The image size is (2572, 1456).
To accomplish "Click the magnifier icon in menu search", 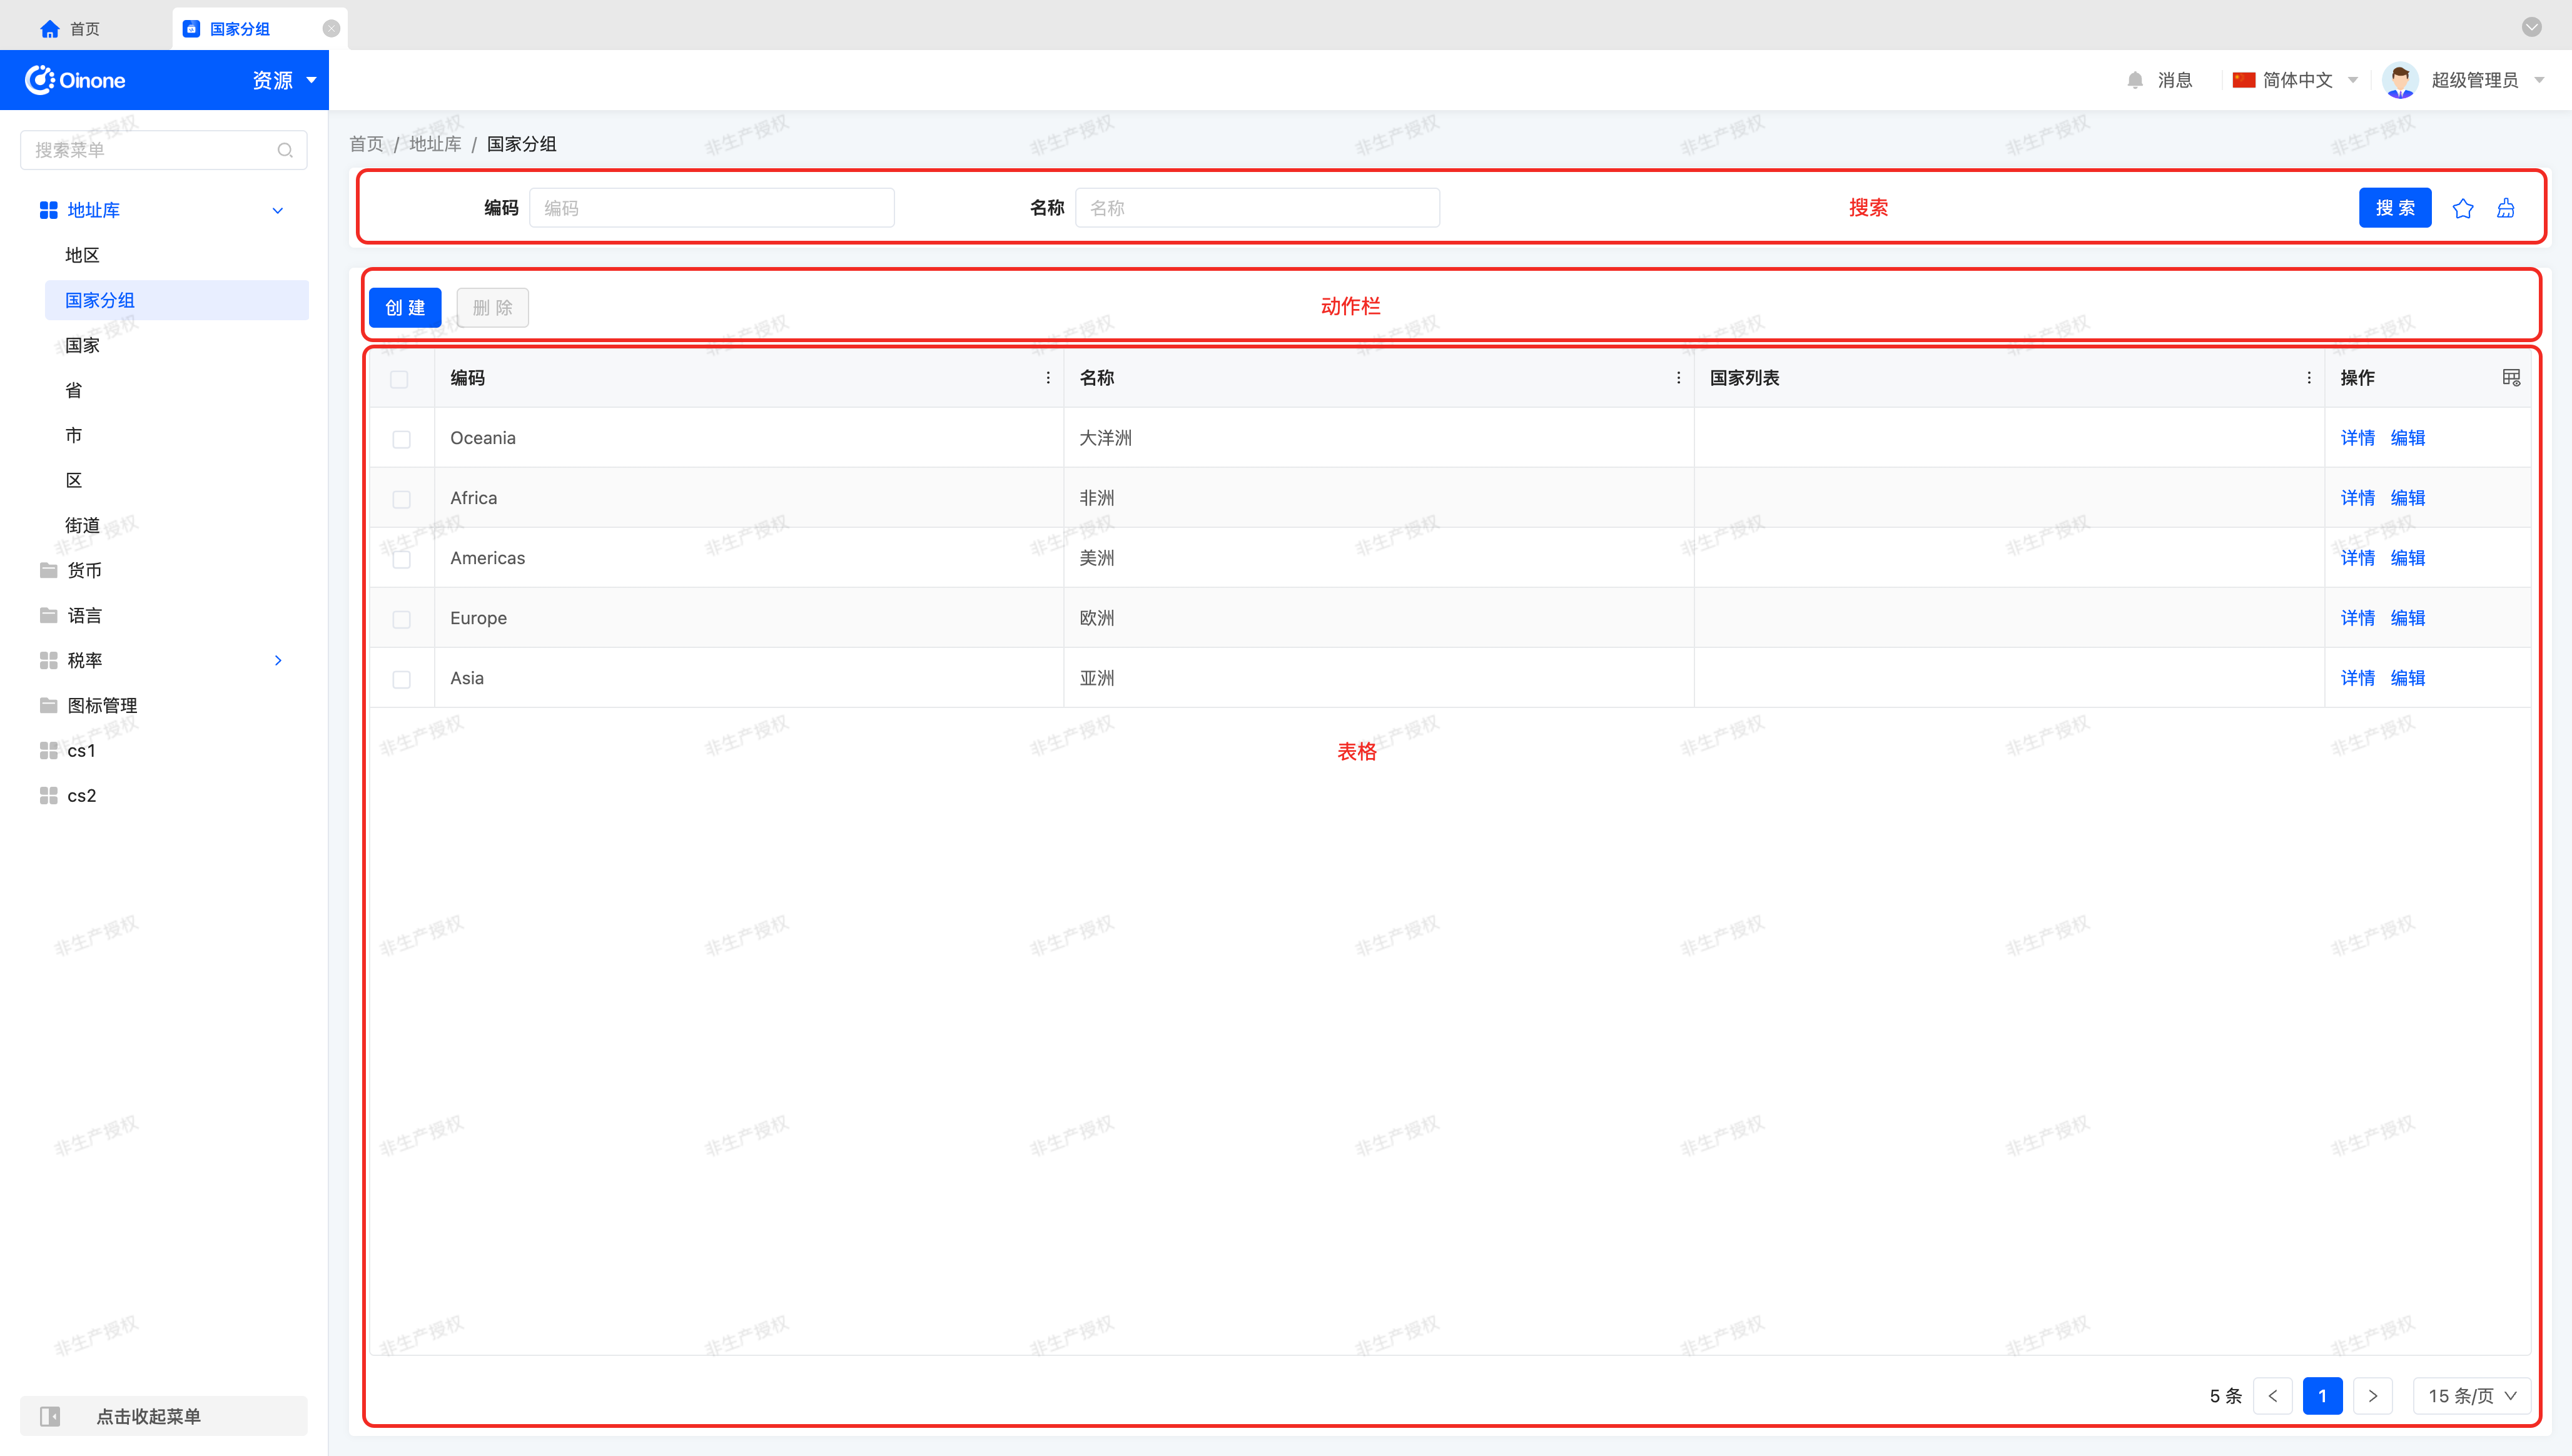I will click(285, 150).
